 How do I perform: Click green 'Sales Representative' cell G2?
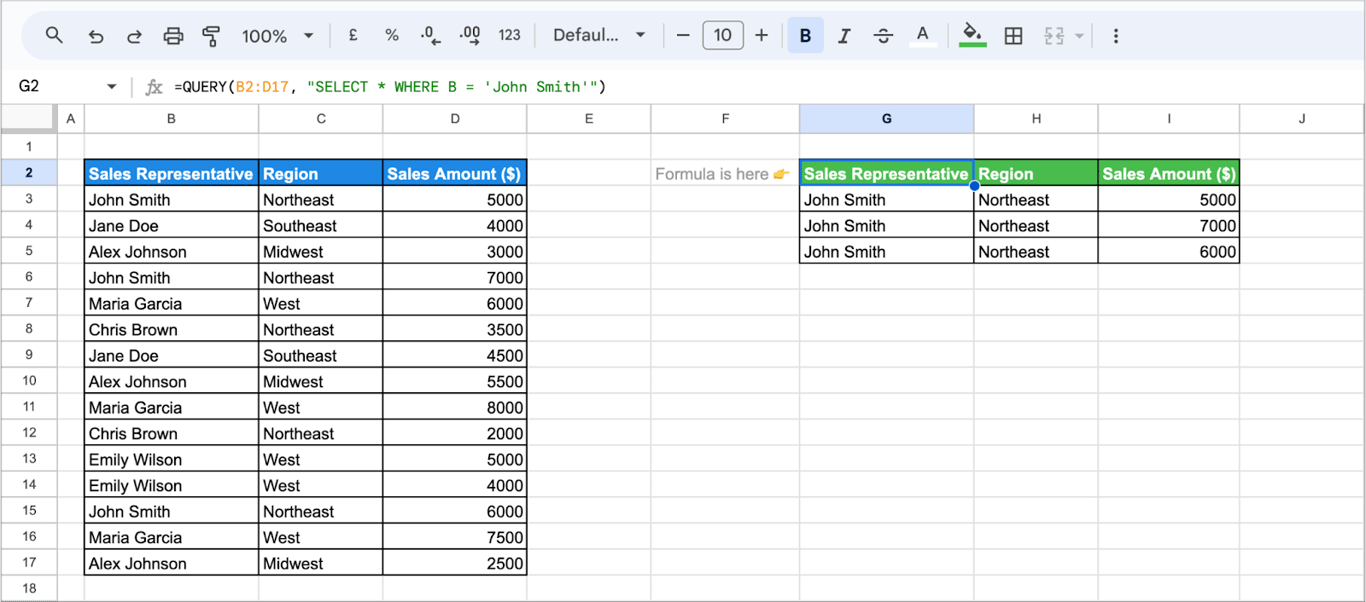click(886, 173)
